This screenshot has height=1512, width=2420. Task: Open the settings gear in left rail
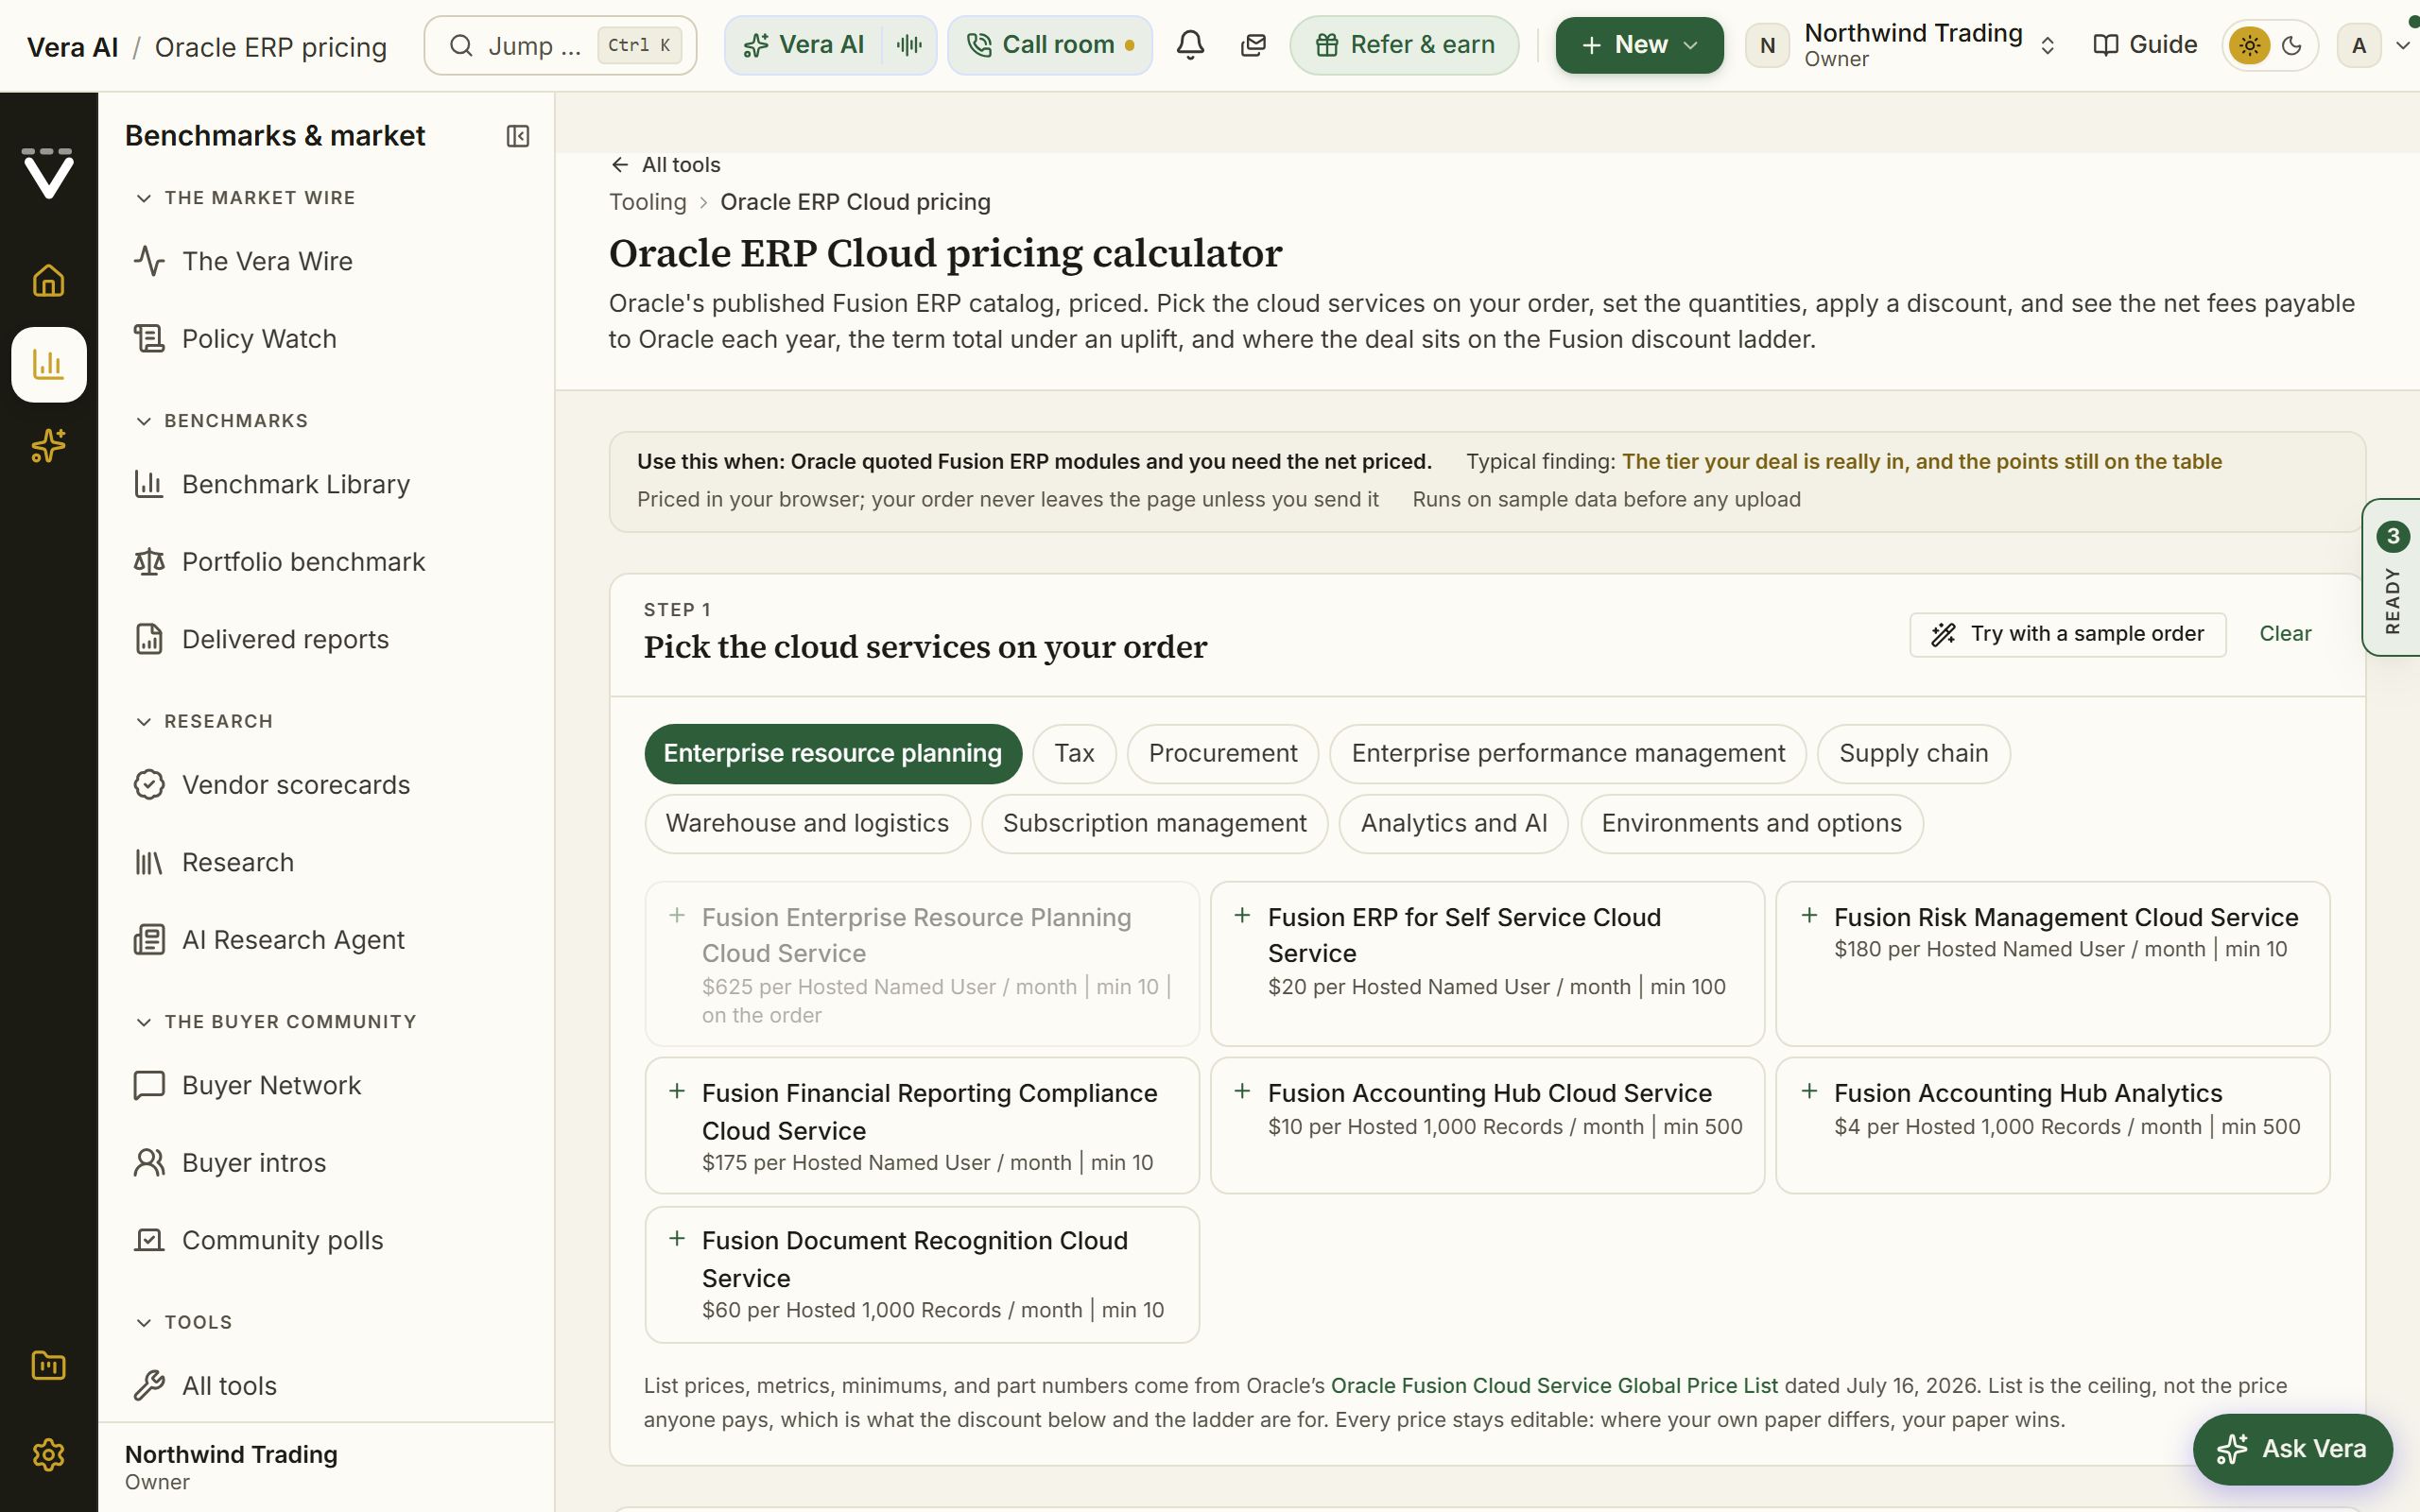[x=48, y=1454]
